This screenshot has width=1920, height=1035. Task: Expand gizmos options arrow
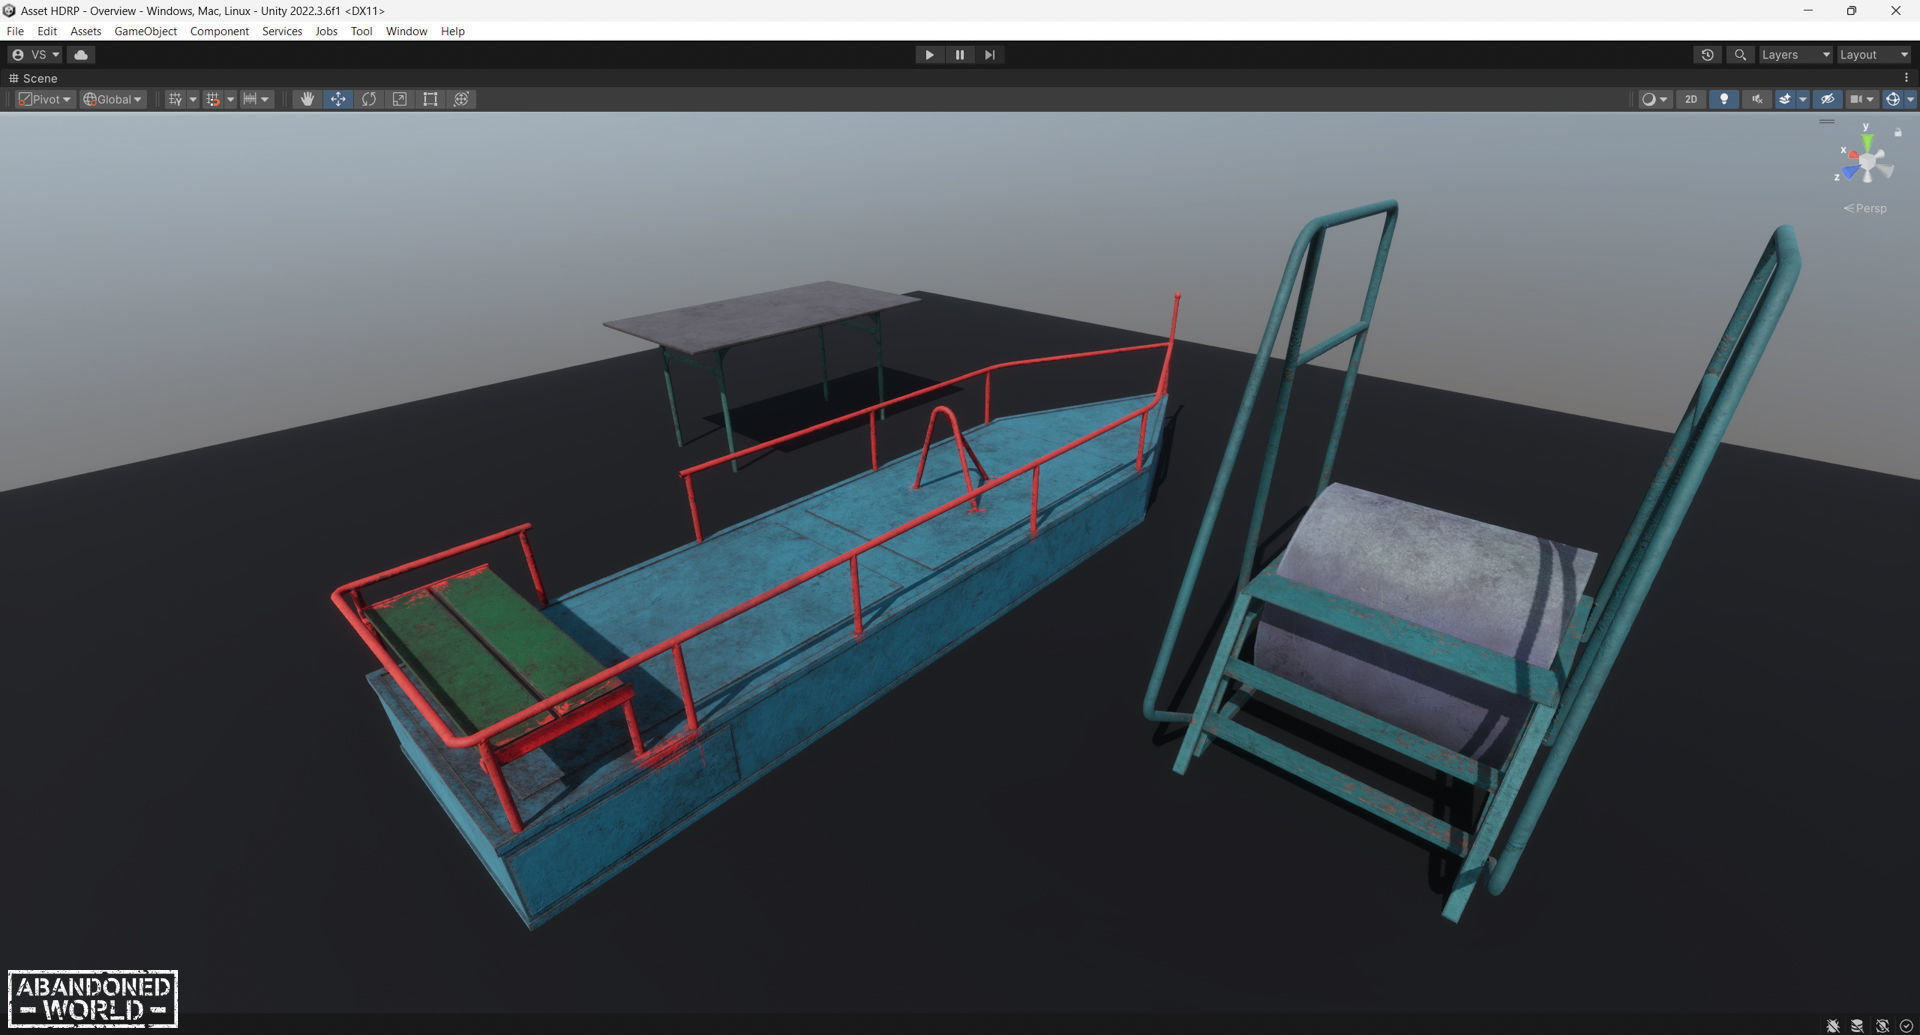point(1910,99)
